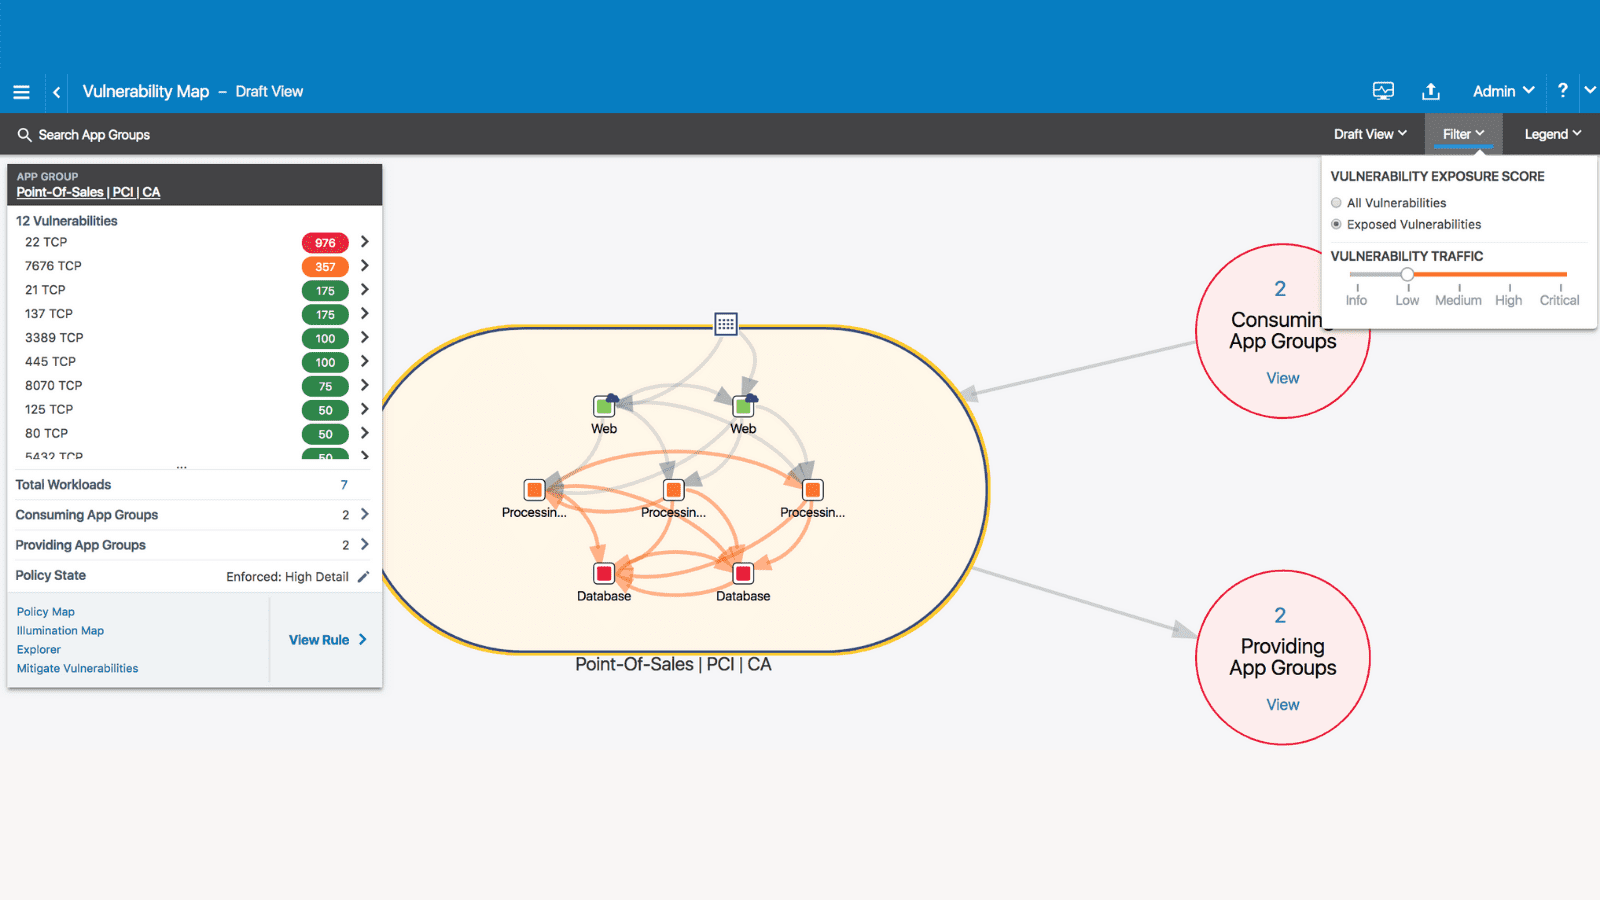Click the search magnifier icon
Viewport: 1600px width, 900px height.
click(24, 134)
